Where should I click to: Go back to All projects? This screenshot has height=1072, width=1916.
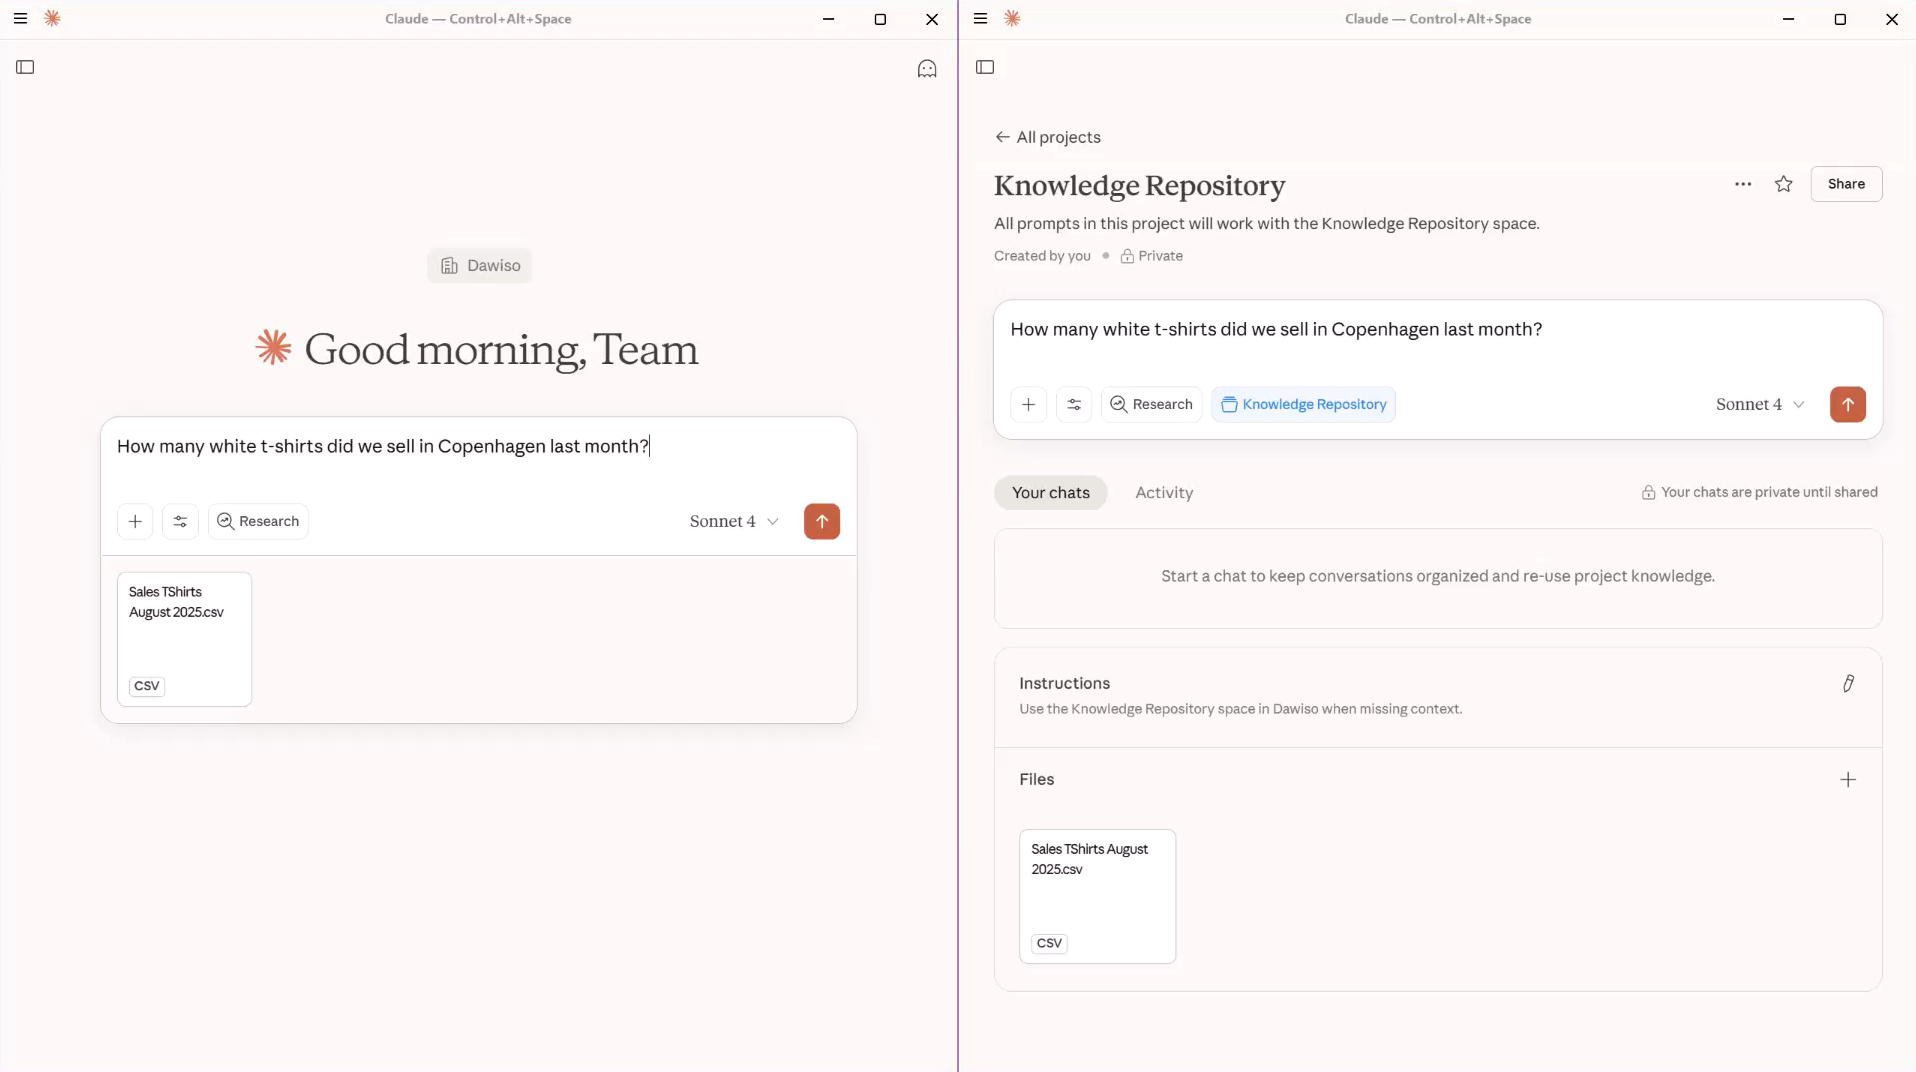[x=1047, y=137]
